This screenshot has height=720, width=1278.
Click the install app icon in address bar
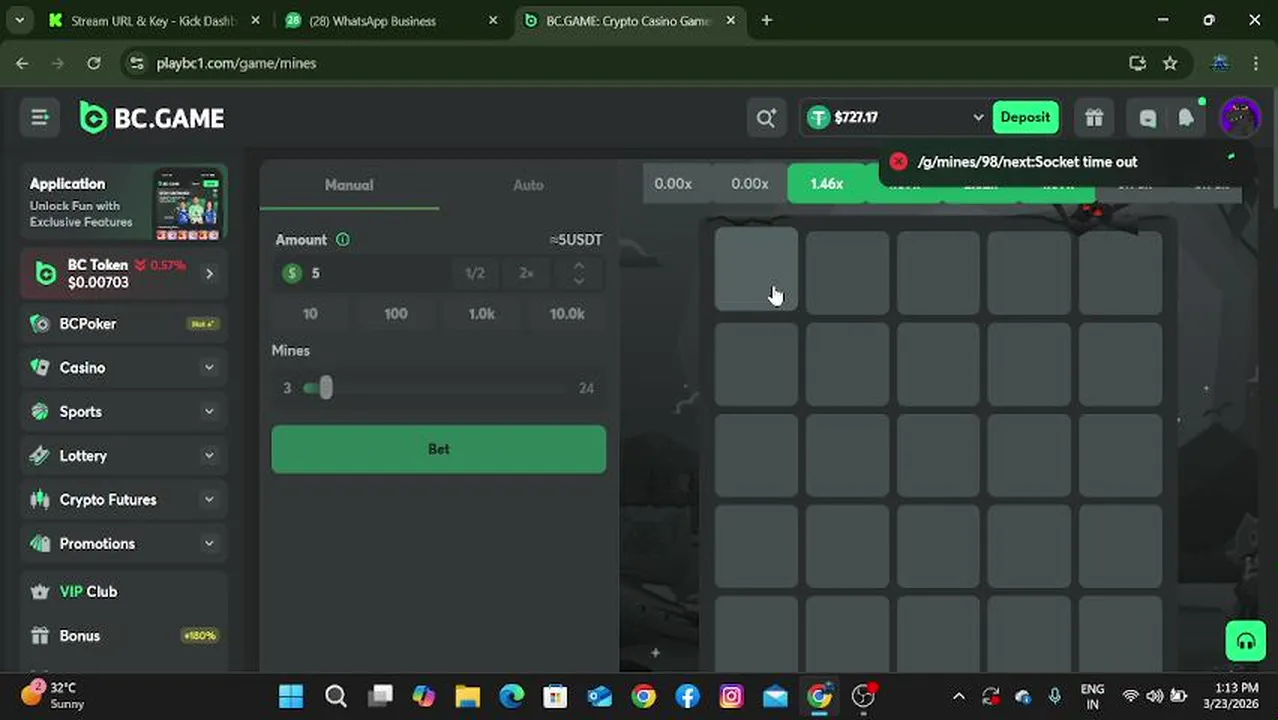(1137, 63)
